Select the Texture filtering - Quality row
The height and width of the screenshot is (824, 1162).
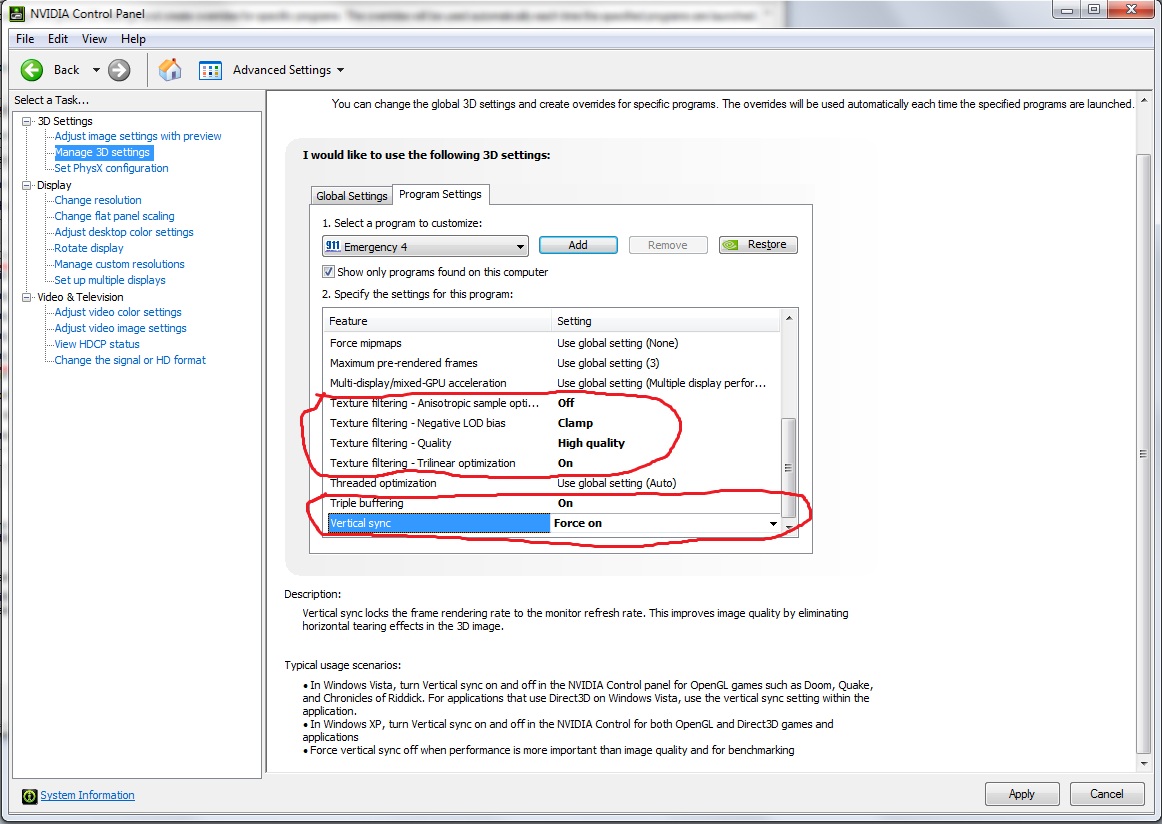[x=552, y=443]
